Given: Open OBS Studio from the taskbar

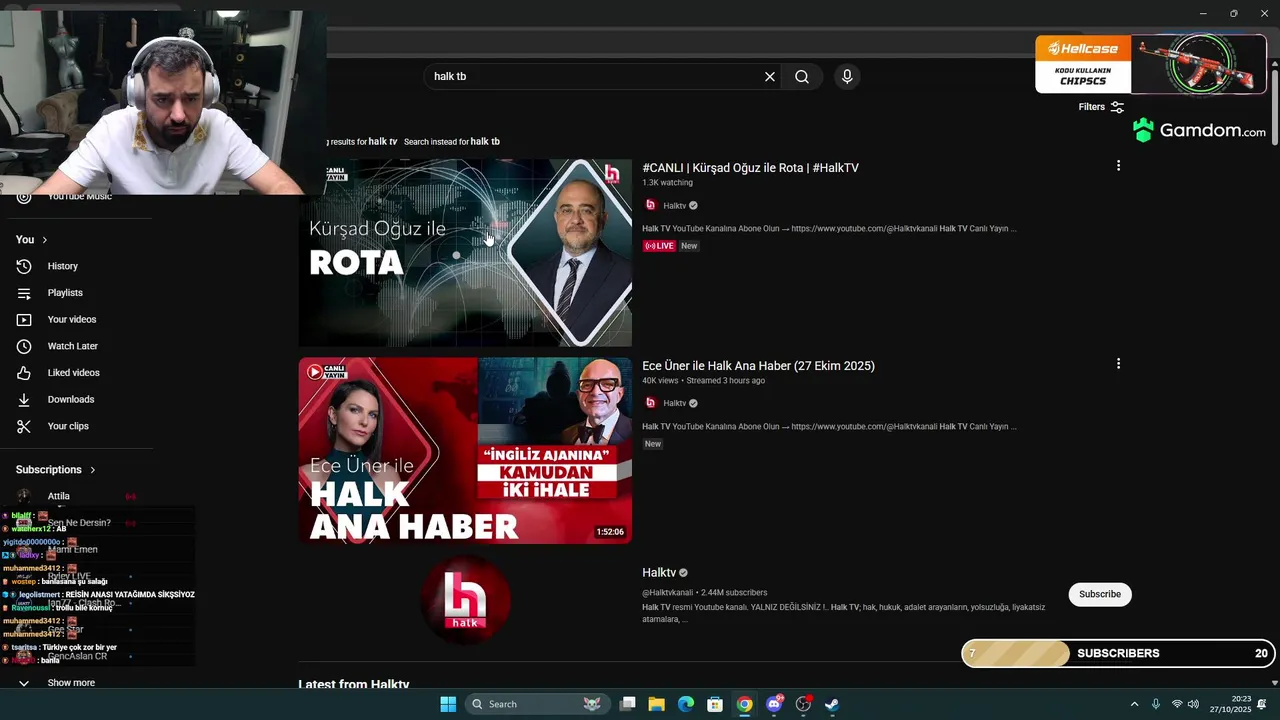Looking at the screenshot, I should [x=803, y=704].
